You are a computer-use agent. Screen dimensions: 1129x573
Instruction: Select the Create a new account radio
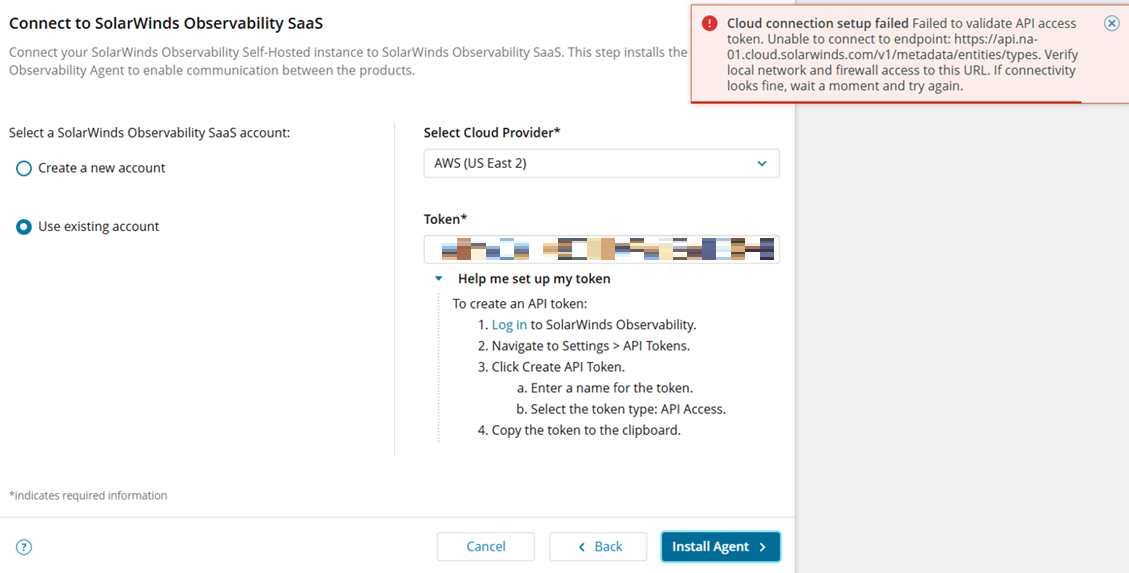[24, 168]
